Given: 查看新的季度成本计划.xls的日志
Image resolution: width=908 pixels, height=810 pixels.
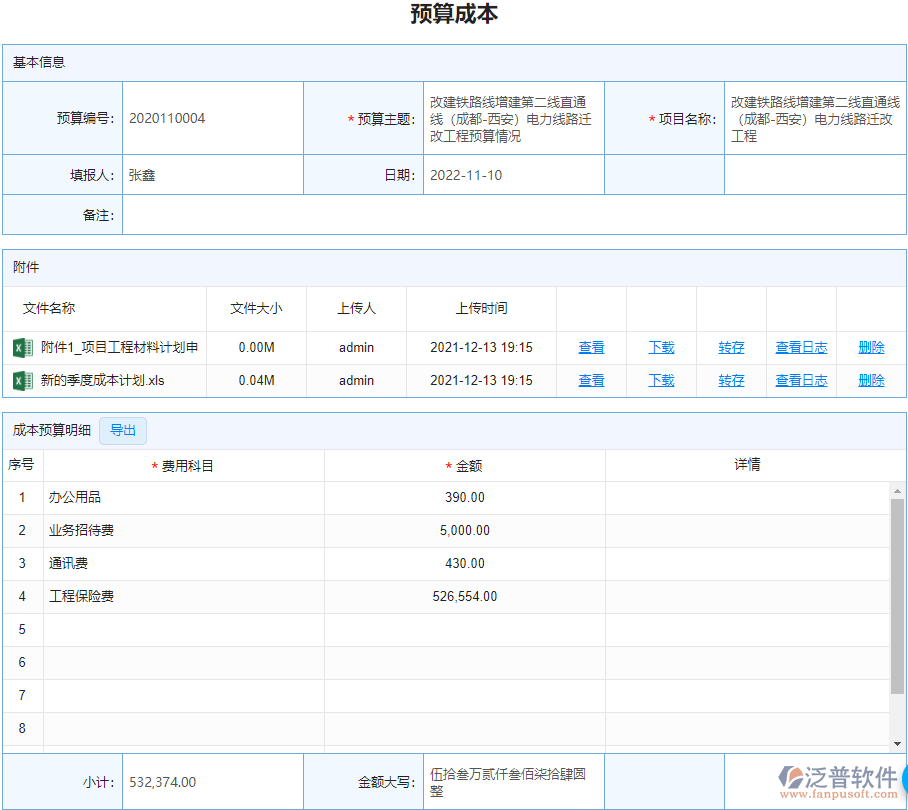Looking at the screenshot, I should click(801, 381).
